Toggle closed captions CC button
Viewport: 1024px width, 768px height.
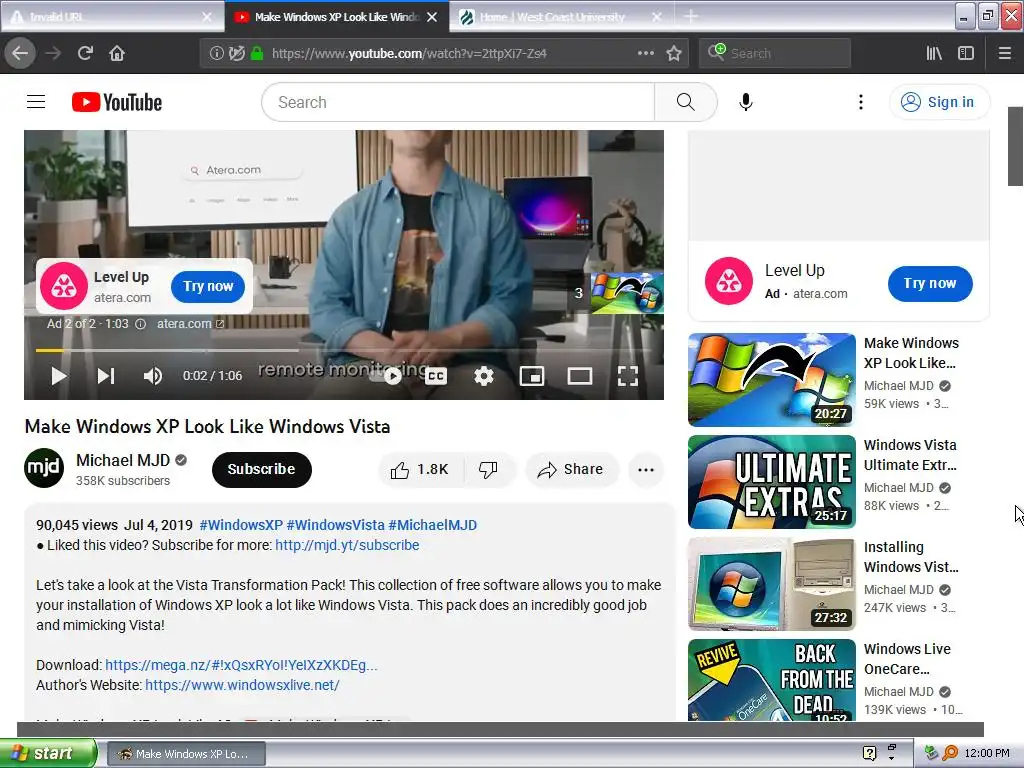tap(436, 376)
